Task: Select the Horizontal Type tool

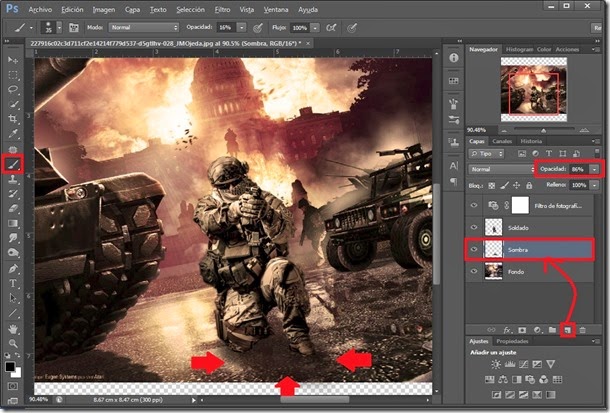Action: pos(13,283)
